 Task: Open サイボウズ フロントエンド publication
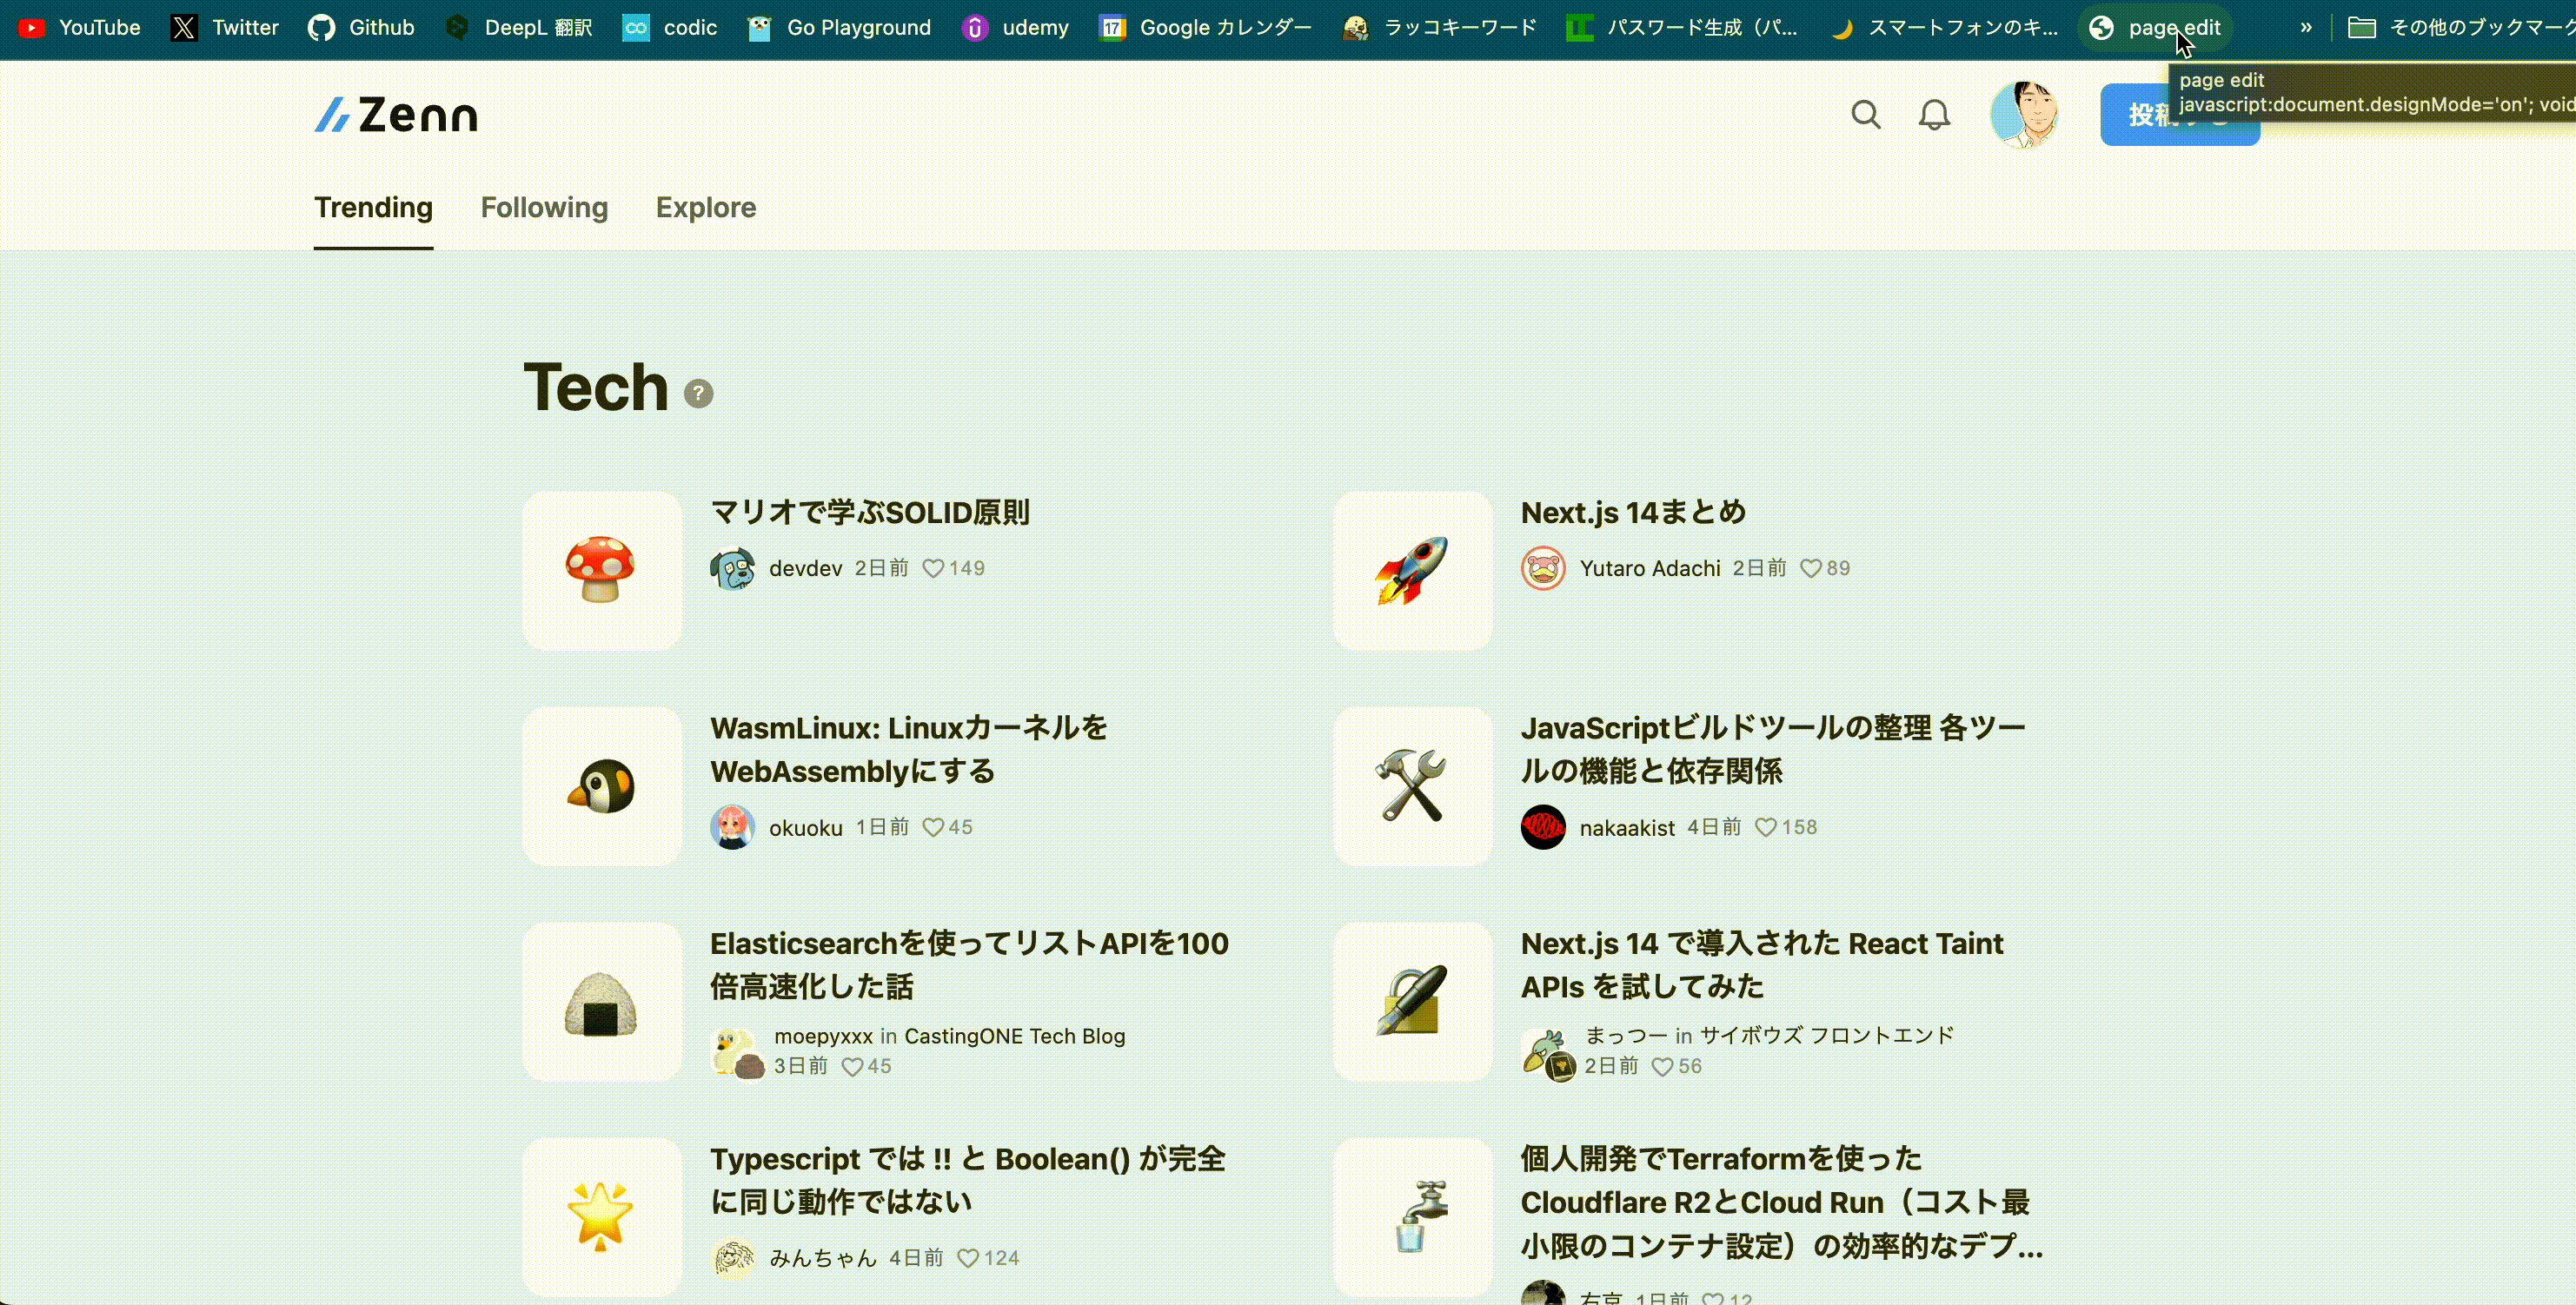tap(1827, 1035)
